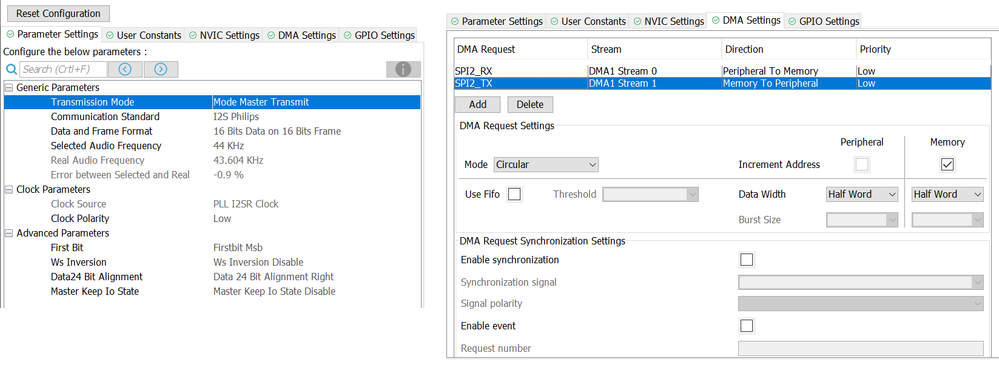Open the Memory Data Width dropdown
The image size is (999, 373).
pos(947,194)
